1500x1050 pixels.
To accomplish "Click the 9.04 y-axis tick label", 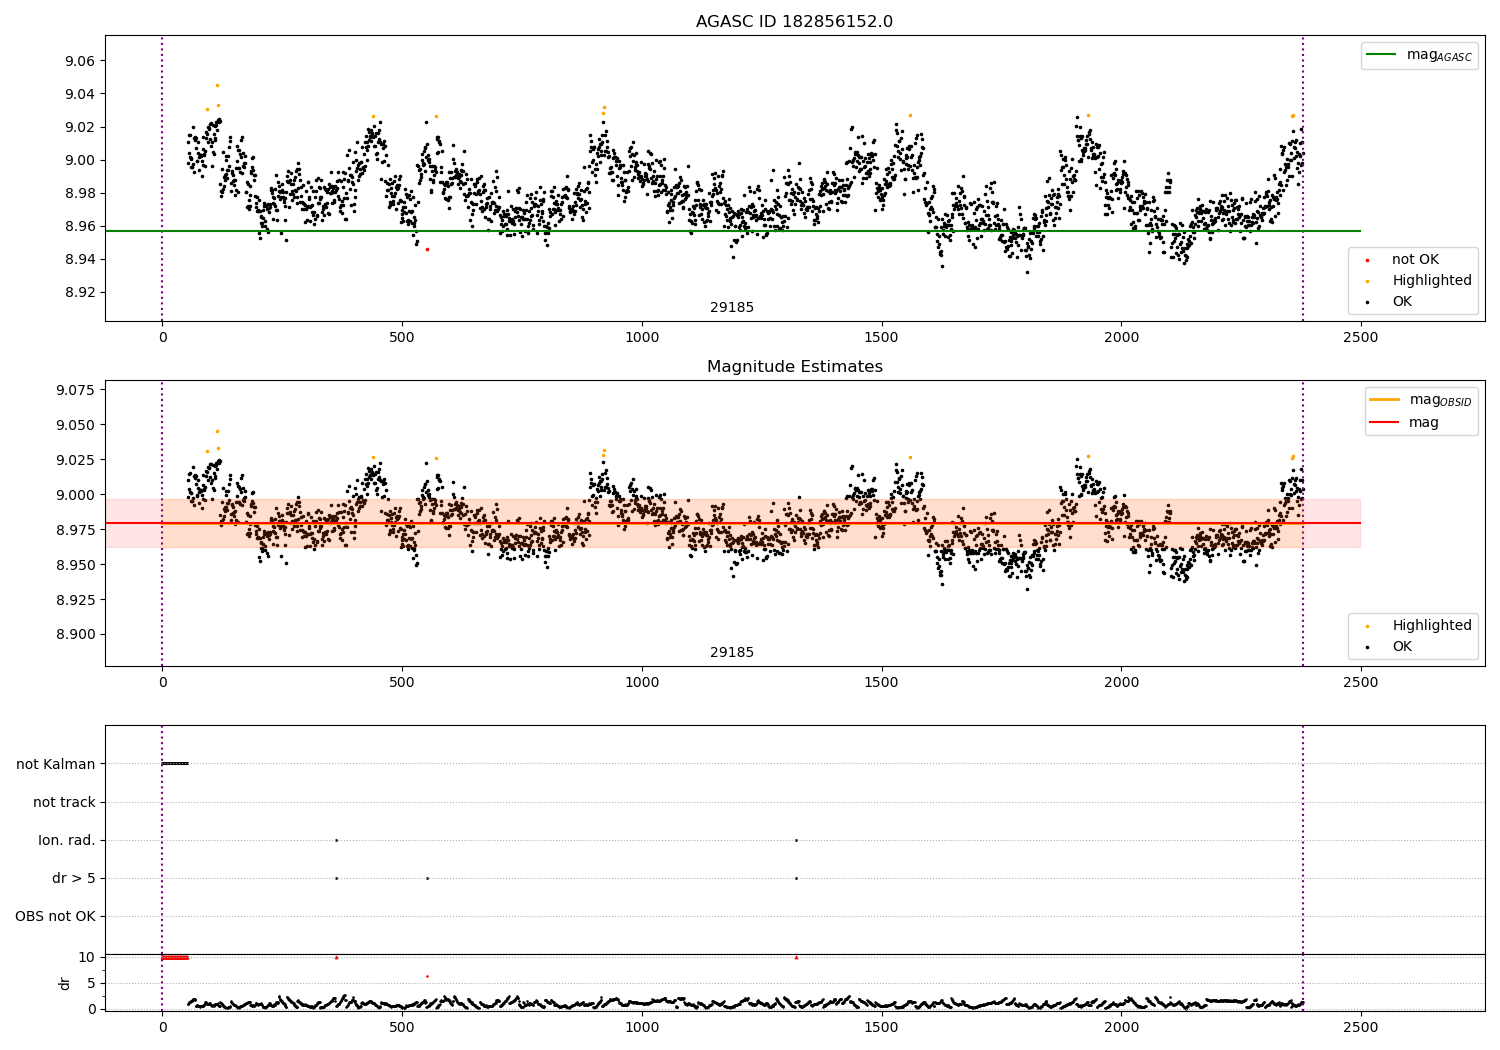I will (x=78, y=95).
